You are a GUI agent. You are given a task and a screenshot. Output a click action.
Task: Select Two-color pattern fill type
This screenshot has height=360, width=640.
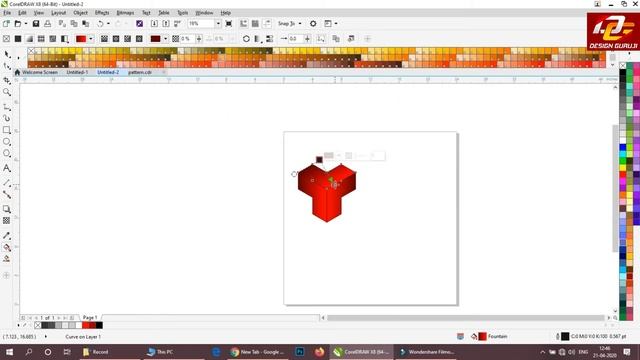(x=64, y=39)
